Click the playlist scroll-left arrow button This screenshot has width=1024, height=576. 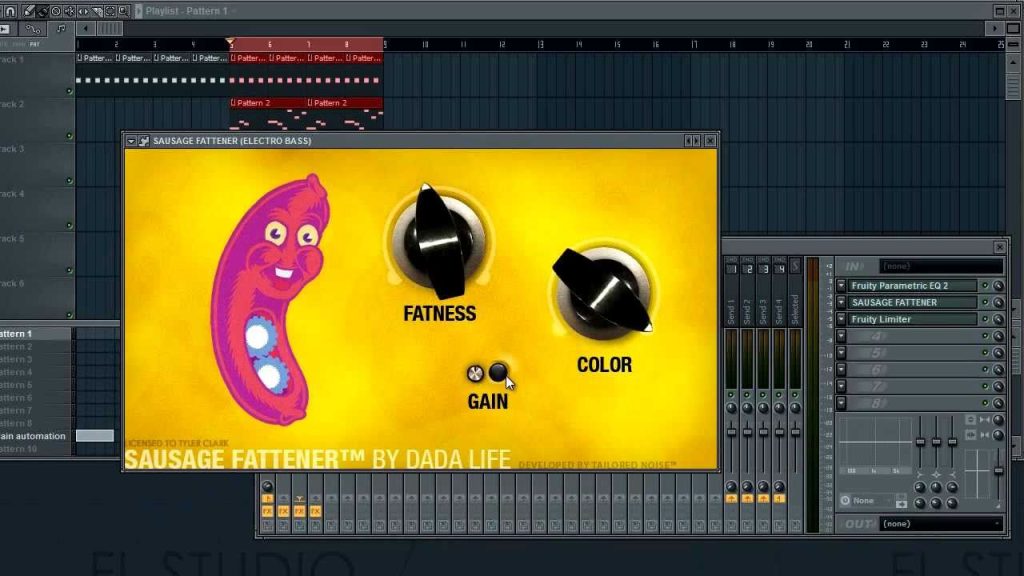pos(86,29)
